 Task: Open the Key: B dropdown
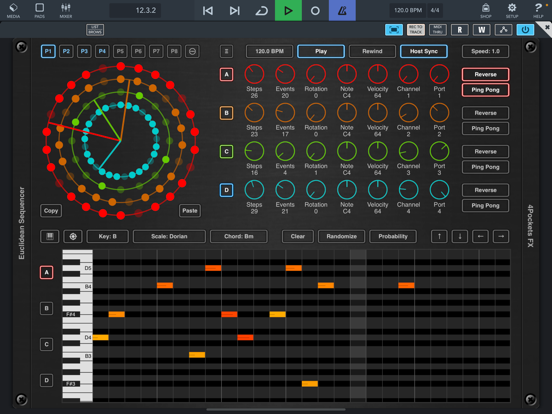[x=108, y=236]
